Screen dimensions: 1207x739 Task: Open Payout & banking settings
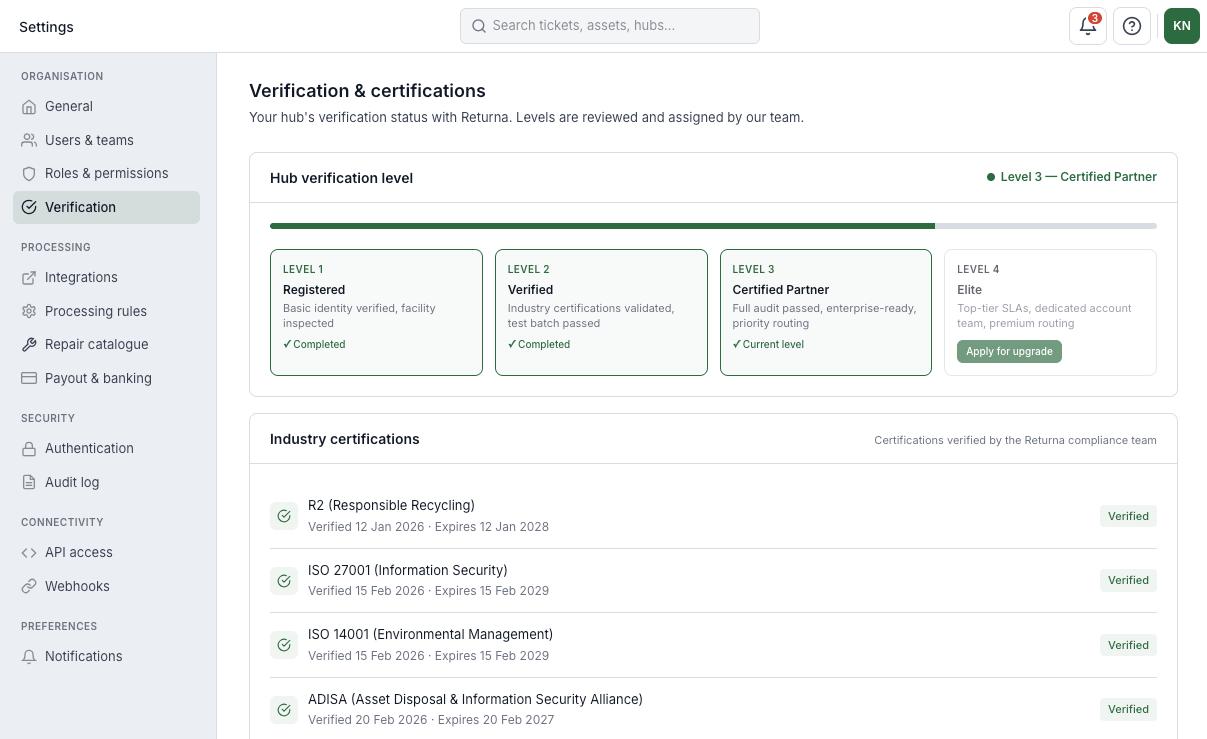point(98,378)
